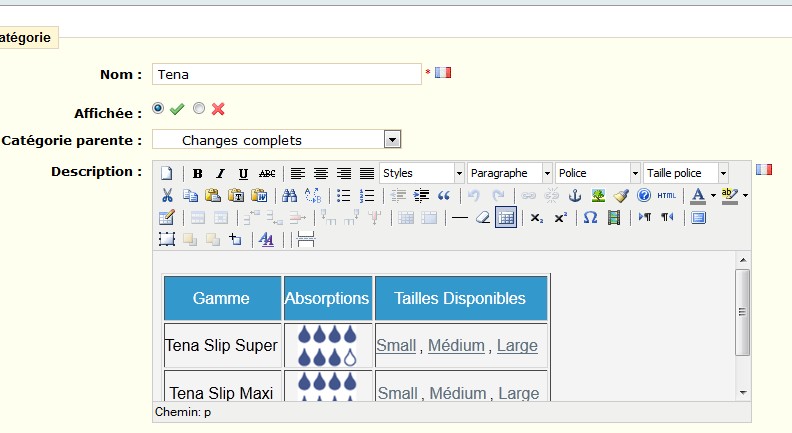Toggle italic formatting
792x433 pixels.
click(220, 173)
